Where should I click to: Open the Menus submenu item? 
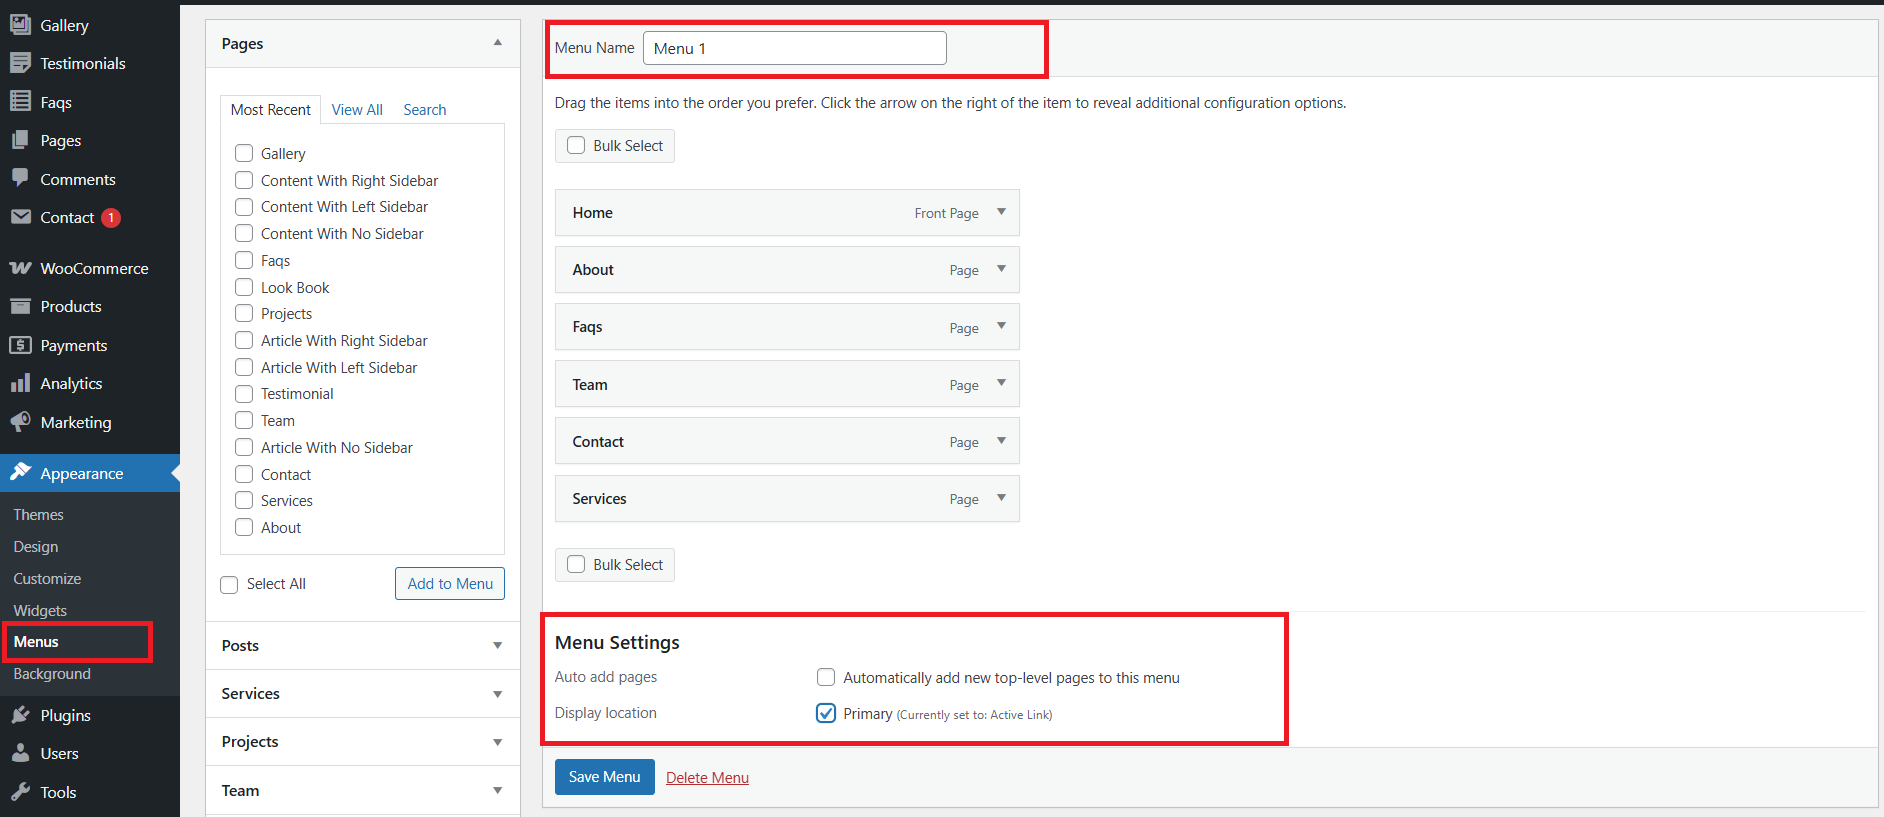36,642
